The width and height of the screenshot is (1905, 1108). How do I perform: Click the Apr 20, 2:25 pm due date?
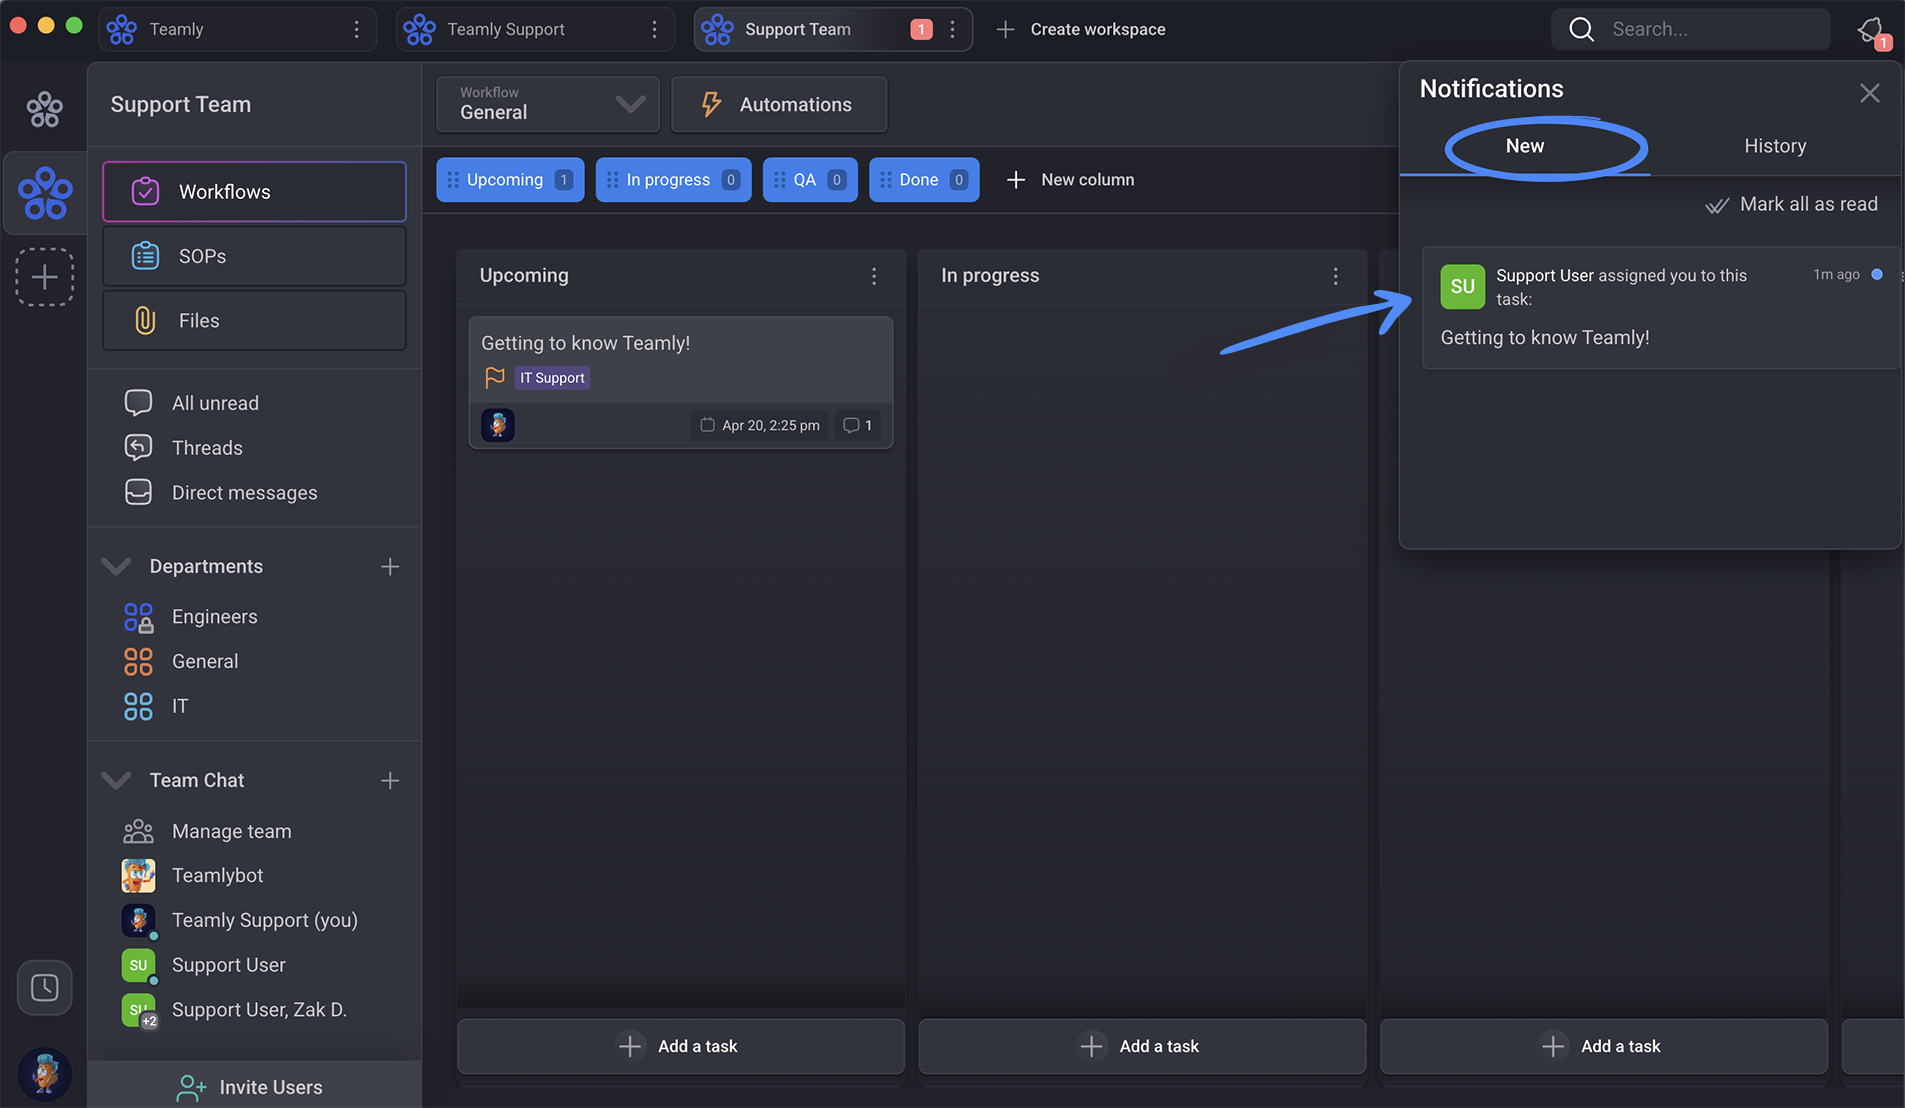click(x=760, y=425)
